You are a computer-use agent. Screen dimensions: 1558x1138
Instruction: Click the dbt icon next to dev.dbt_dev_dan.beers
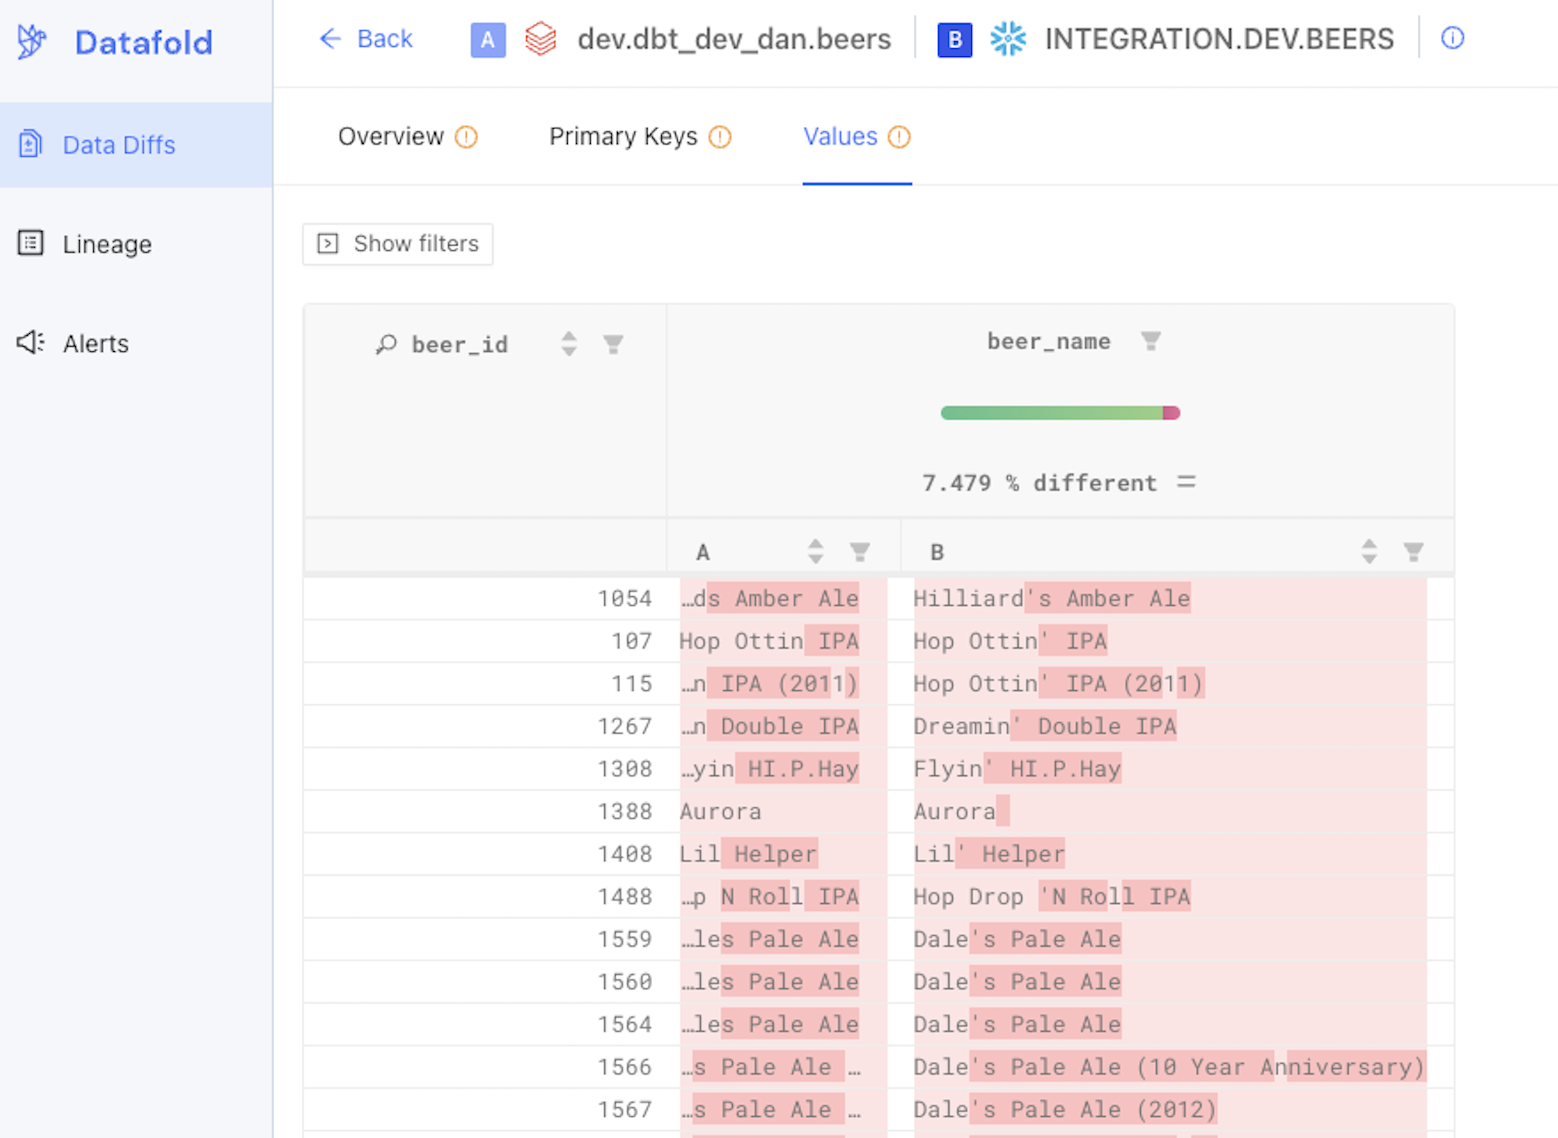coord(541,39)
